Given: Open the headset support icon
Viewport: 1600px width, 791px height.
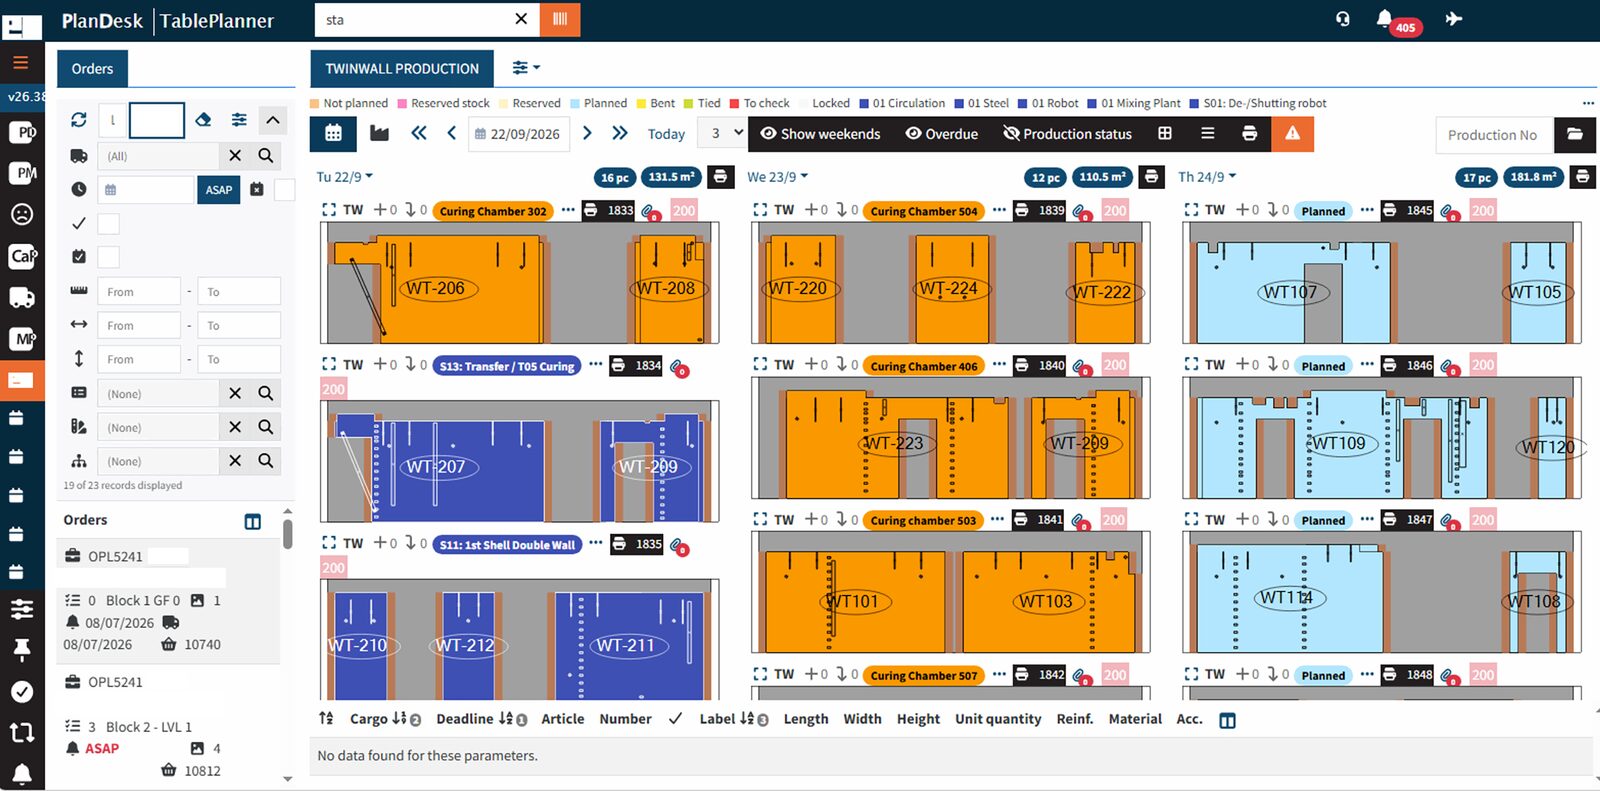Looking at the screenshot, I should 1343,19.
